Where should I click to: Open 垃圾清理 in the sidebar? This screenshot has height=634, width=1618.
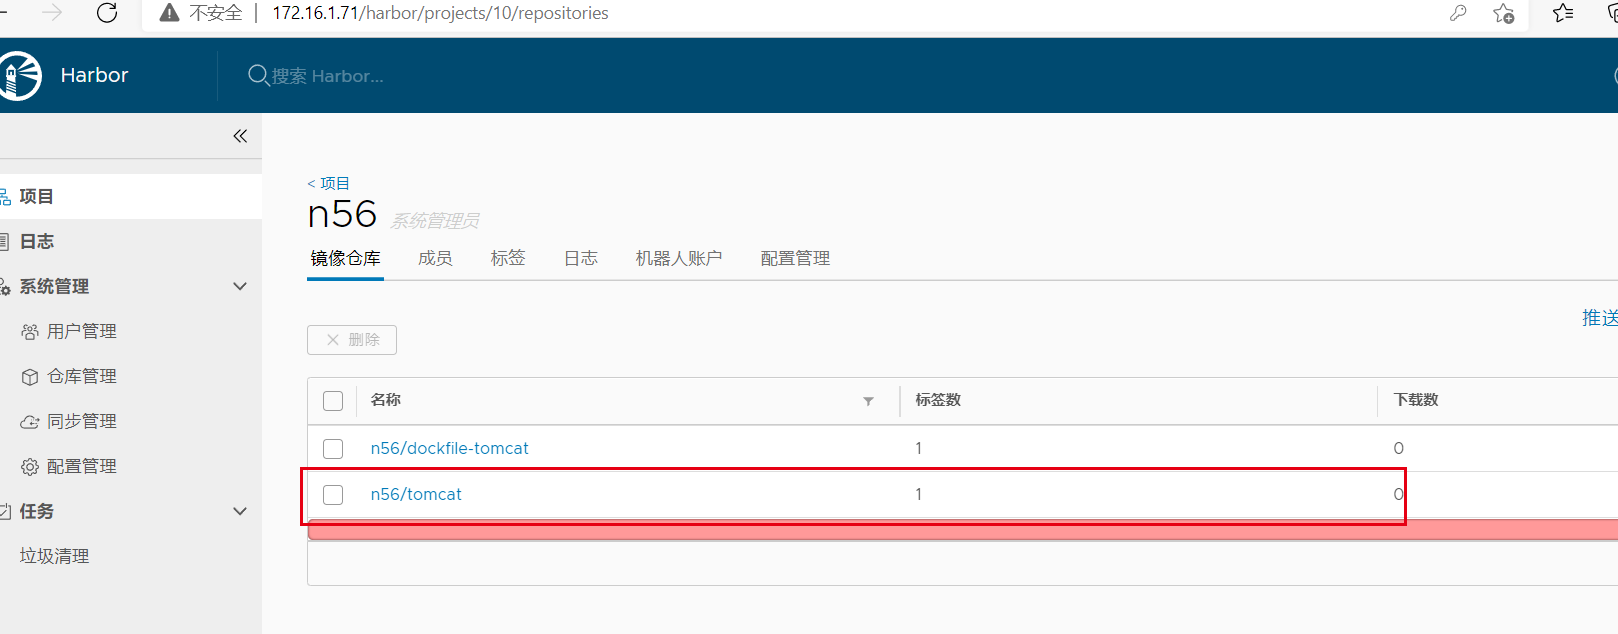(x=54, y=556)
